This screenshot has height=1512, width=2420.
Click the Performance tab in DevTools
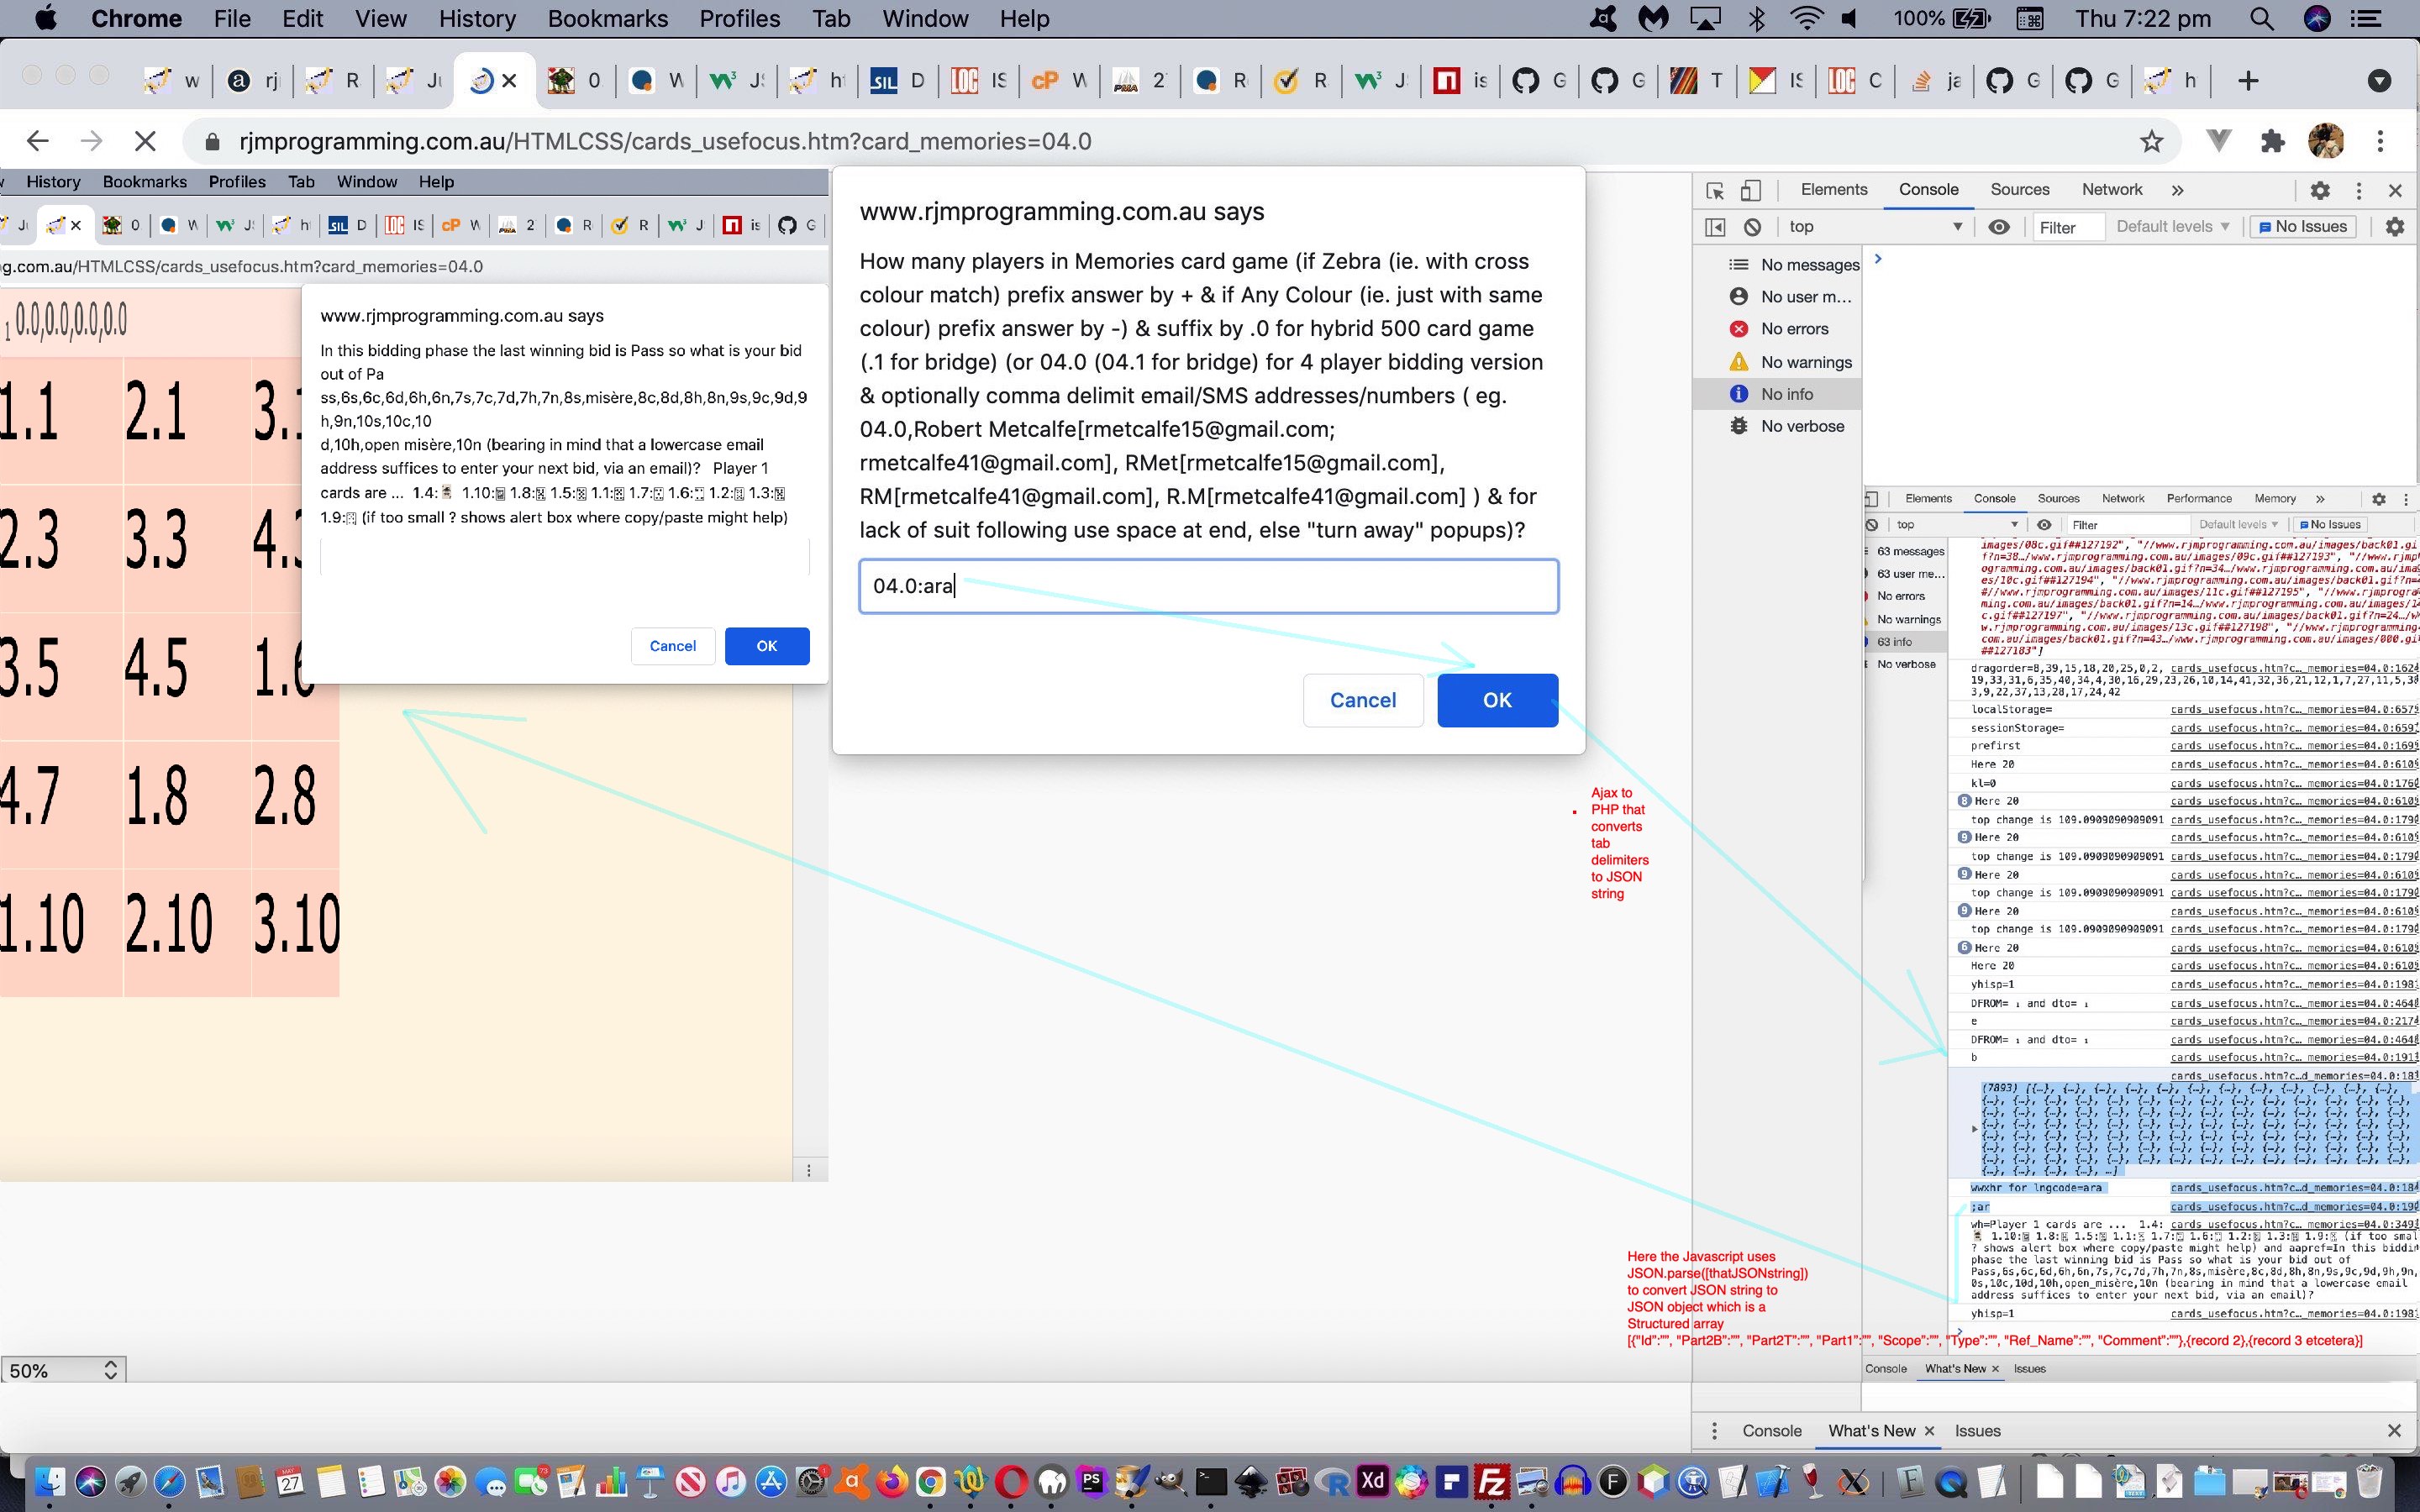[x=2197, y=498]
